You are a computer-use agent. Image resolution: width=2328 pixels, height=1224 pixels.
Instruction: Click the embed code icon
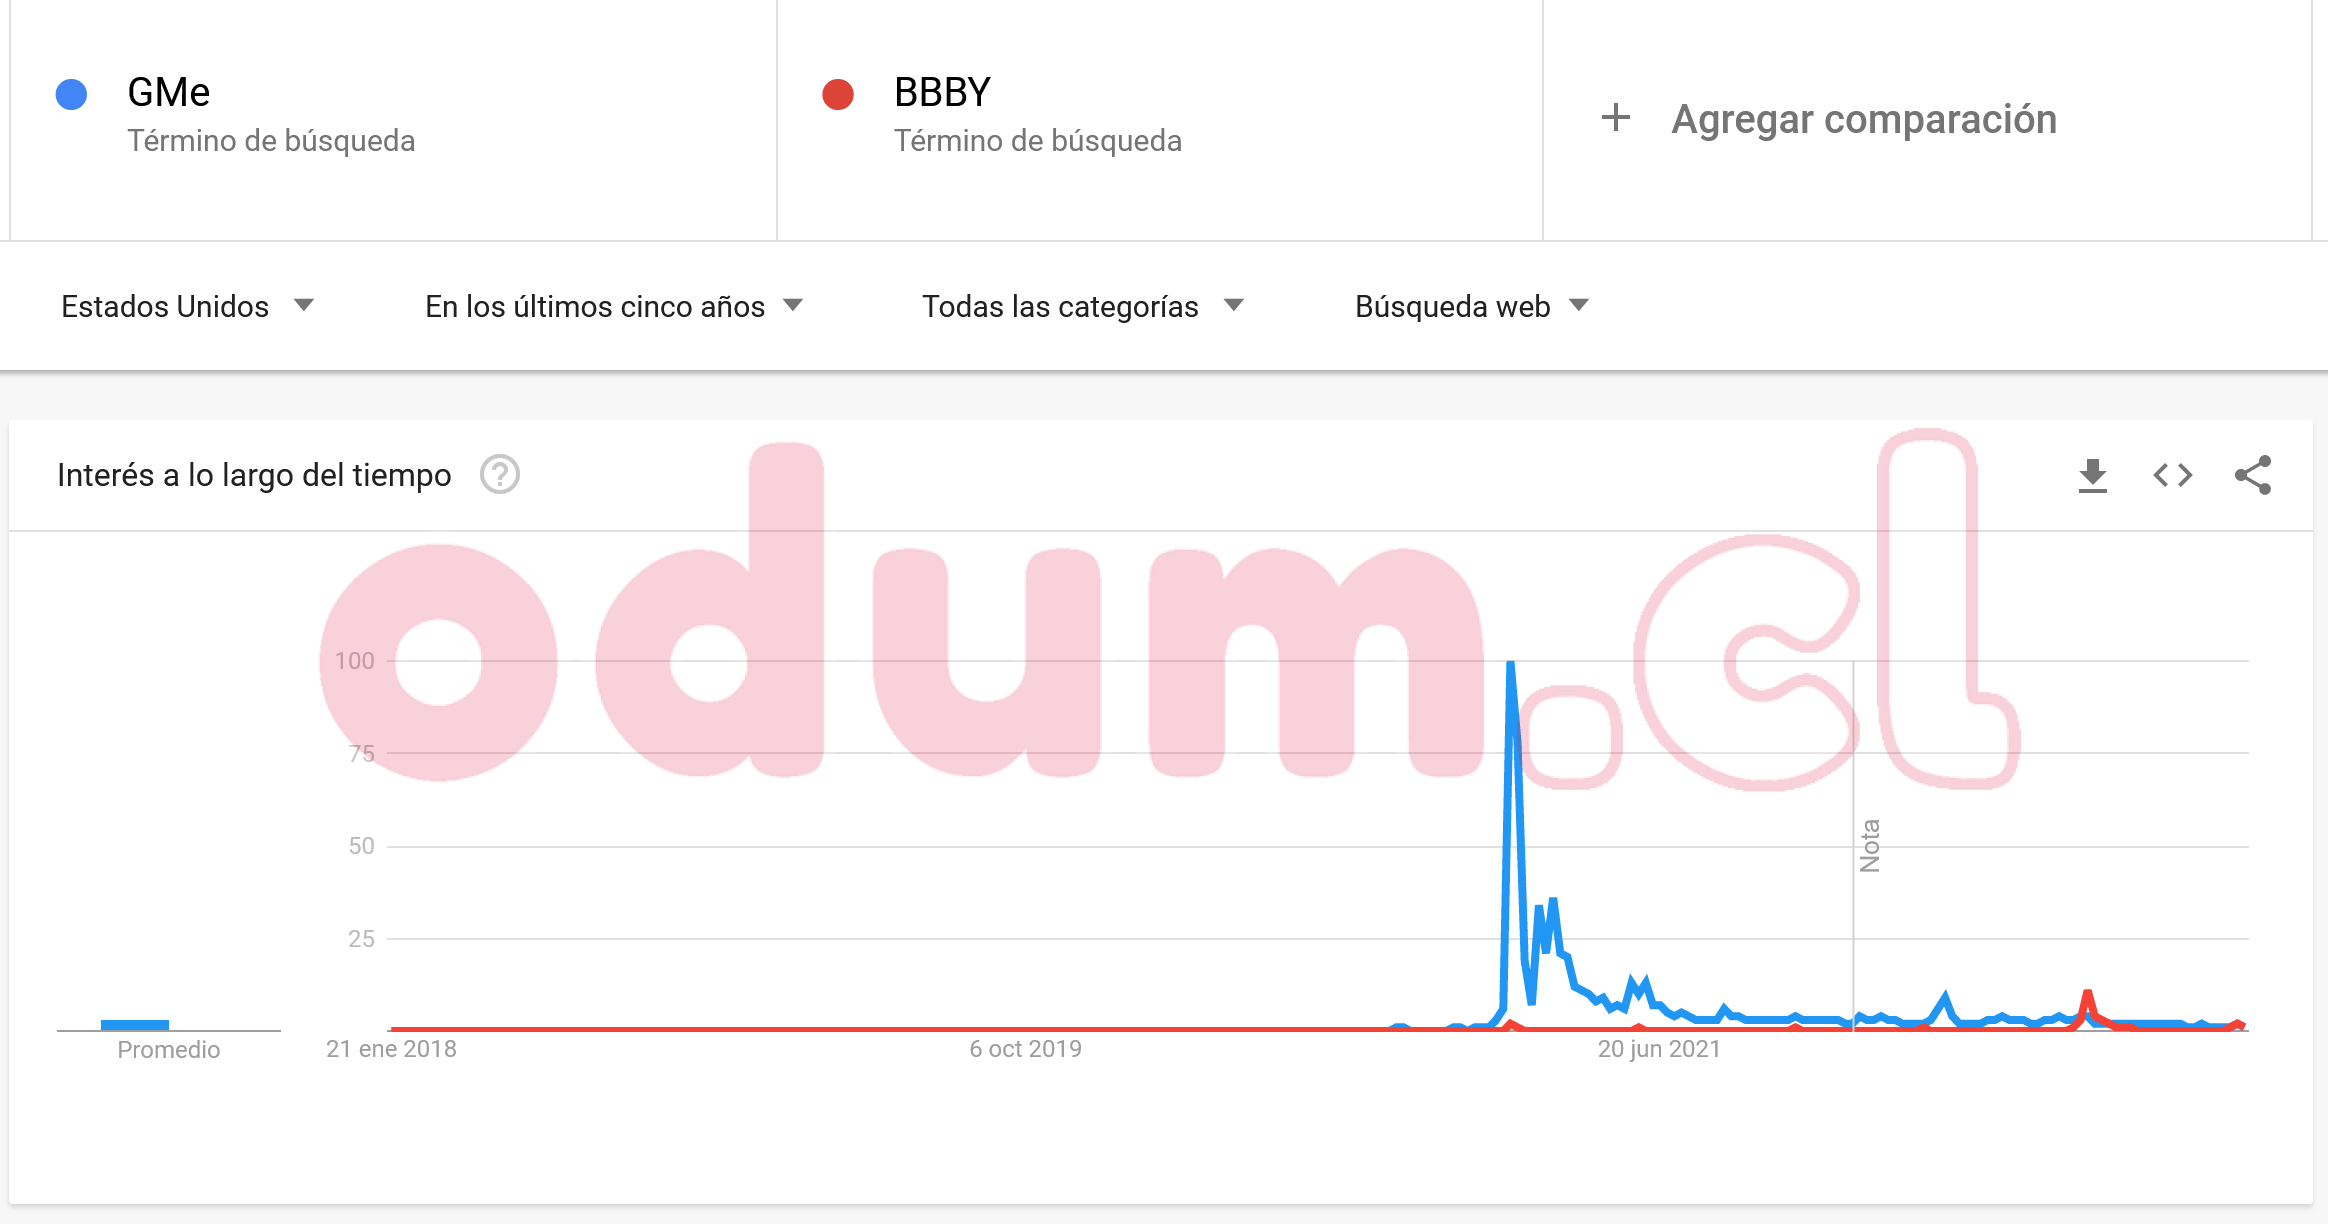click(x=2172, y=475)
